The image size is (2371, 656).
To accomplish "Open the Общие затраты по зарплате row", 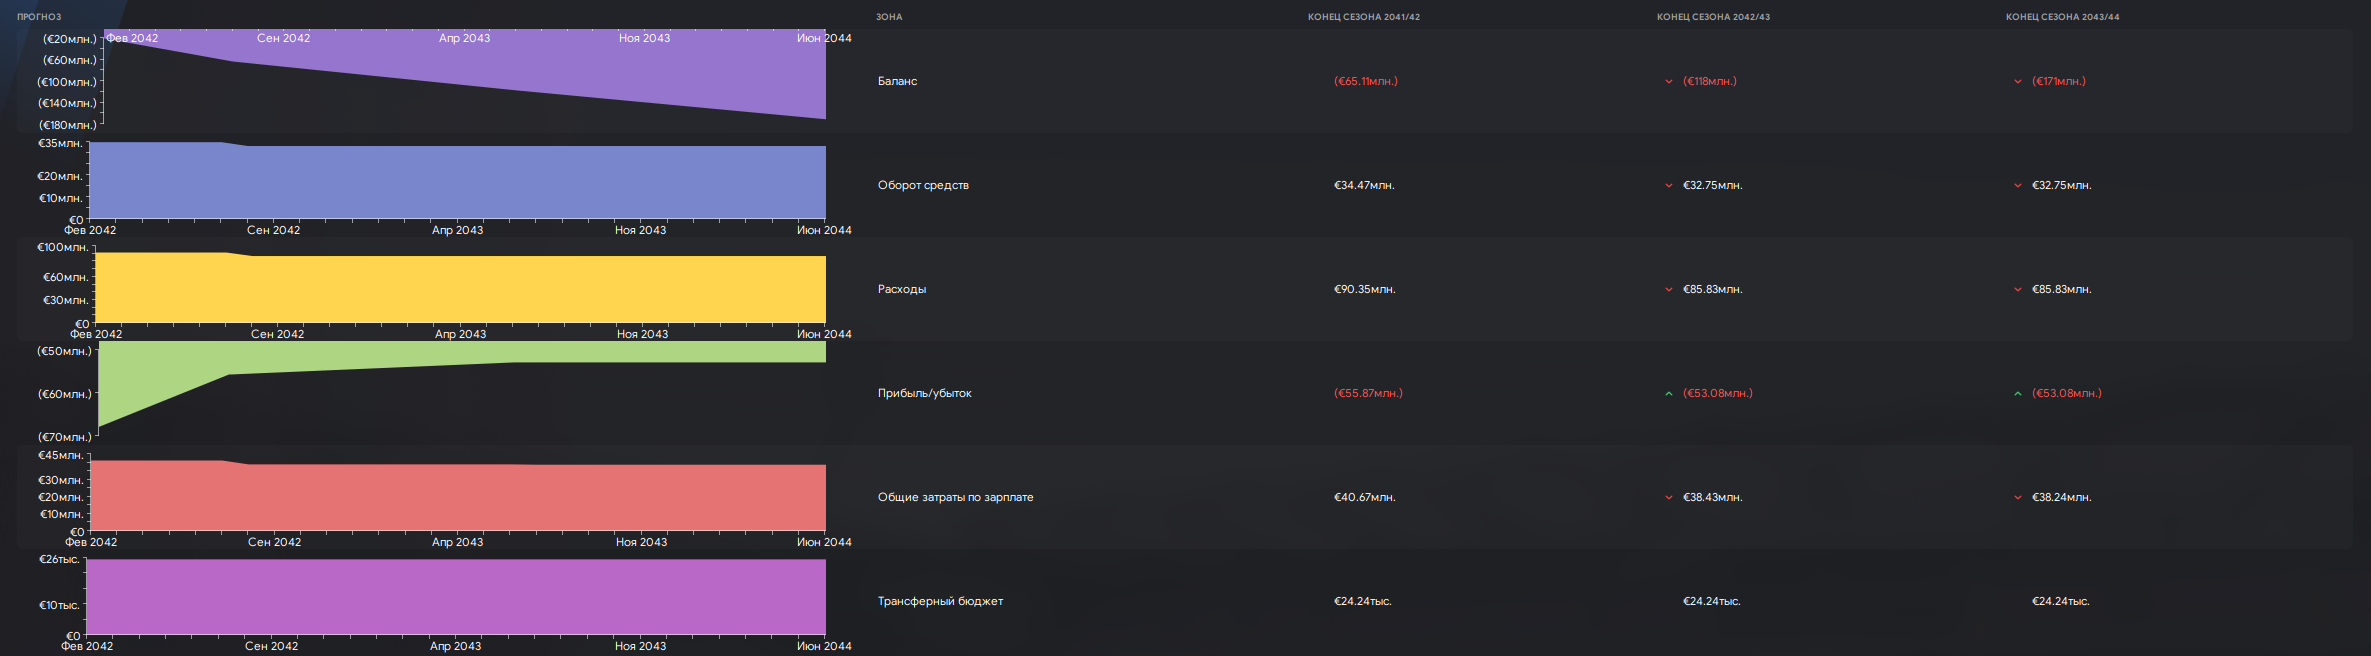I will click(955, 498).
